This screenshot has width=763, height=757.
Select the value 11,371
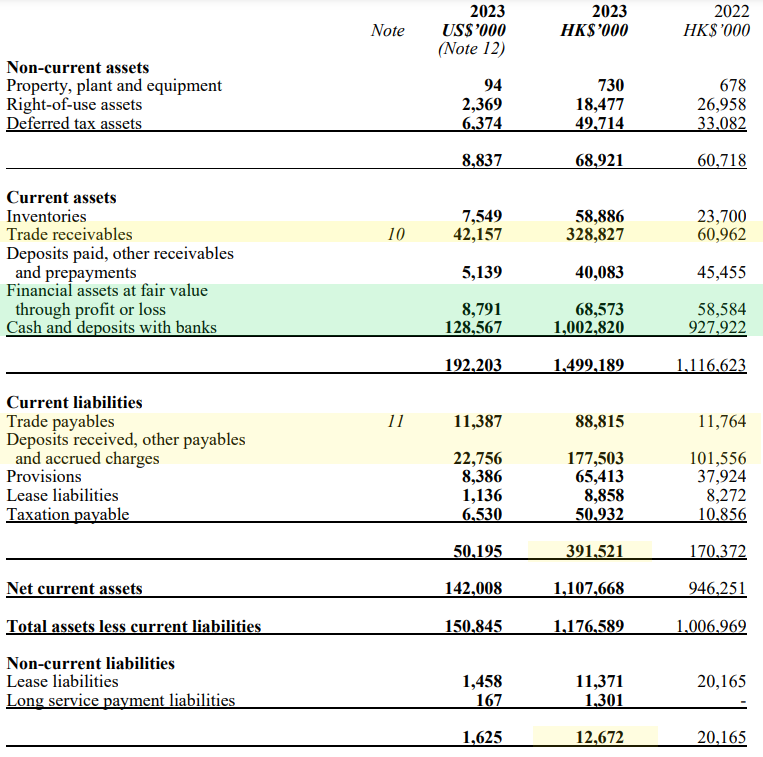pyautogui.click(x=600, y=682)
